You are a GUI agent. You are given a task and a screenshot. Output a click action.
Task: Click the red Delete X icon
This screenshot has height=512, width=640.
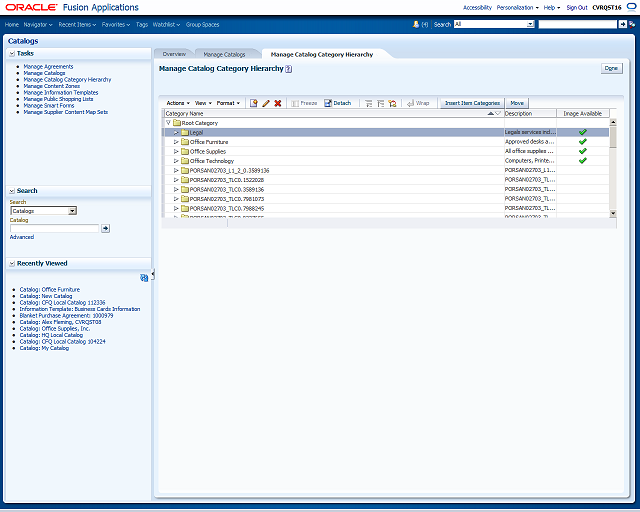278,103
